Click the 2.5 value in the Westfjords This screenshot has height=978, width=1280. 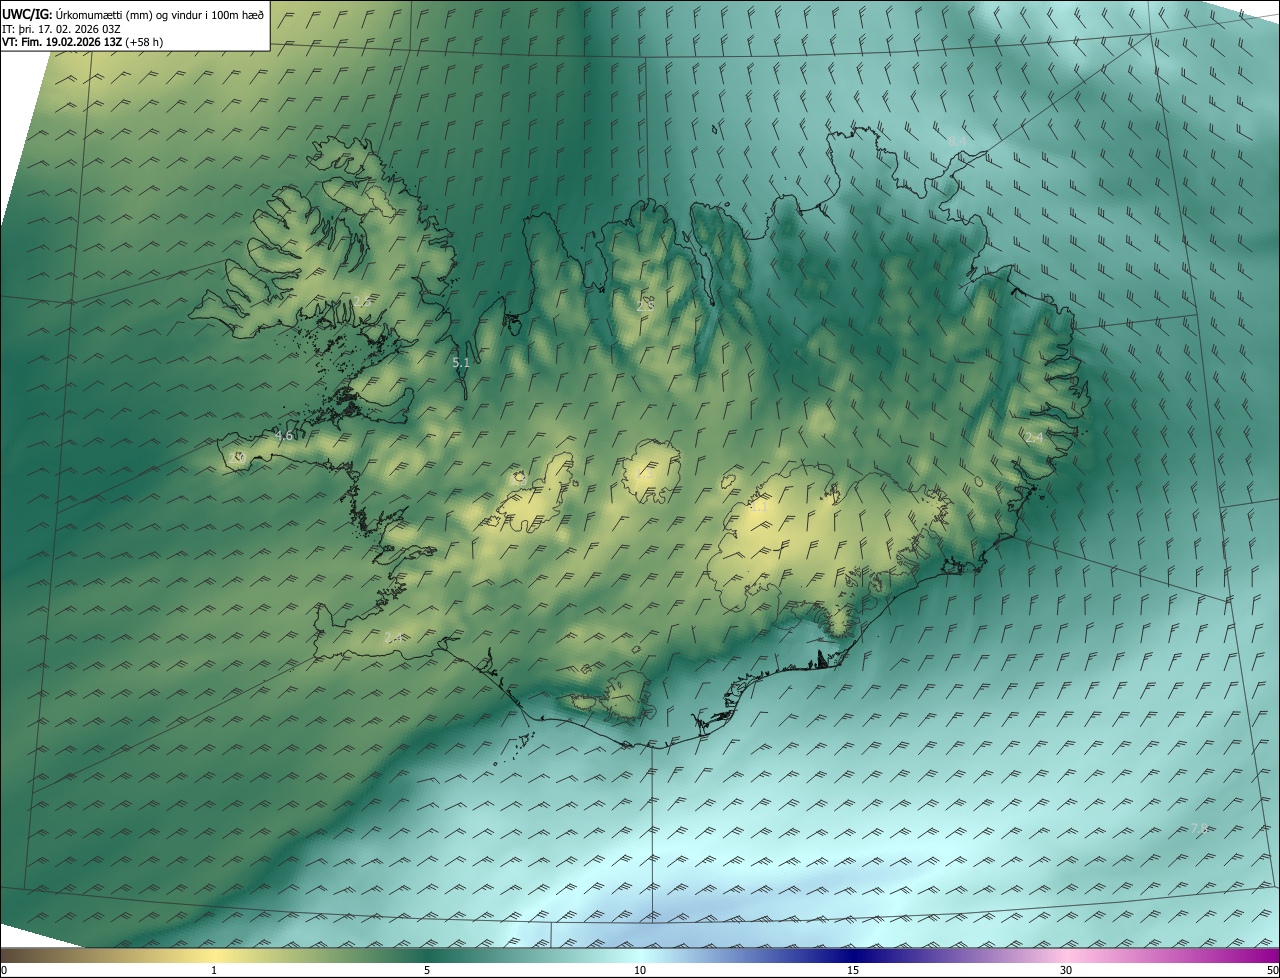362,301
